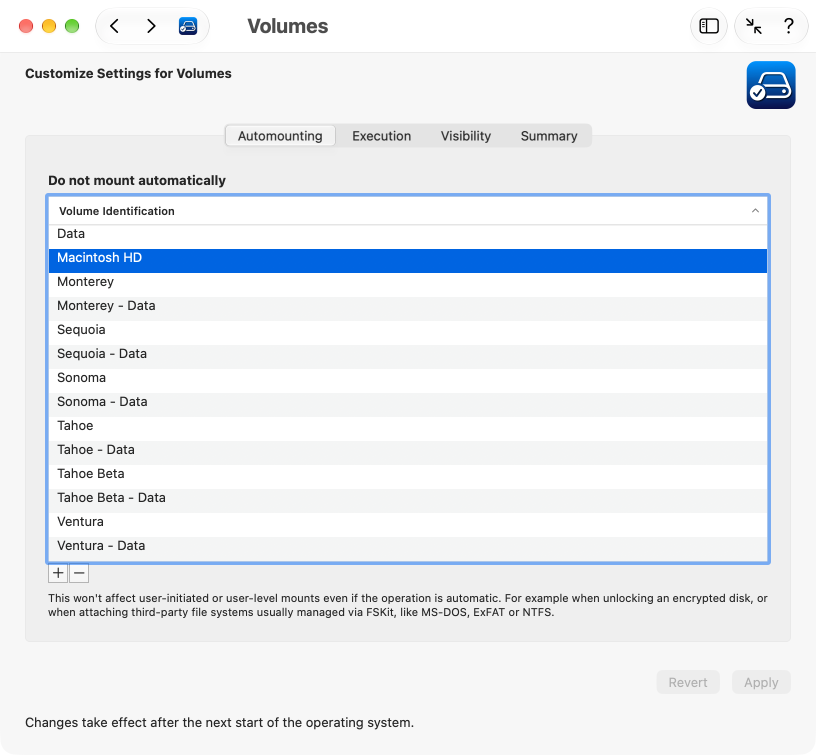816x755 pixels.
Task: Select the Sequoia - Data row
Action: tap(408, 356)
